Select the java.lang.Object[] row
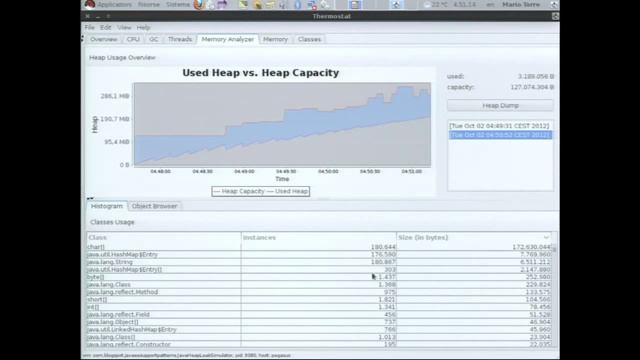 [x=319, y=322]
